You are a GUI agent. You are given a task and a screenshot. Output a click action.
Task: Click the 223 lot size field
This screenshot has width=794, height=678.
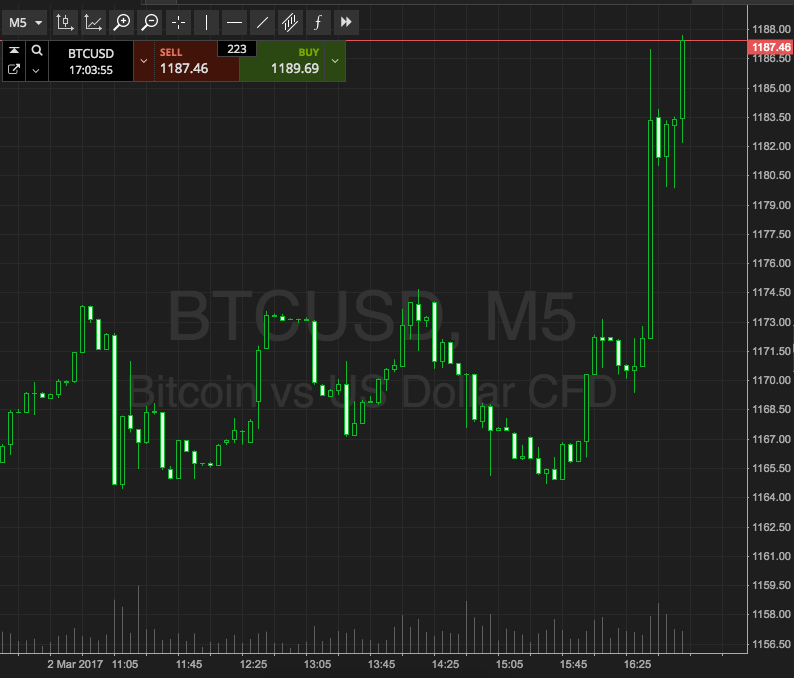[x=237, y=48]
